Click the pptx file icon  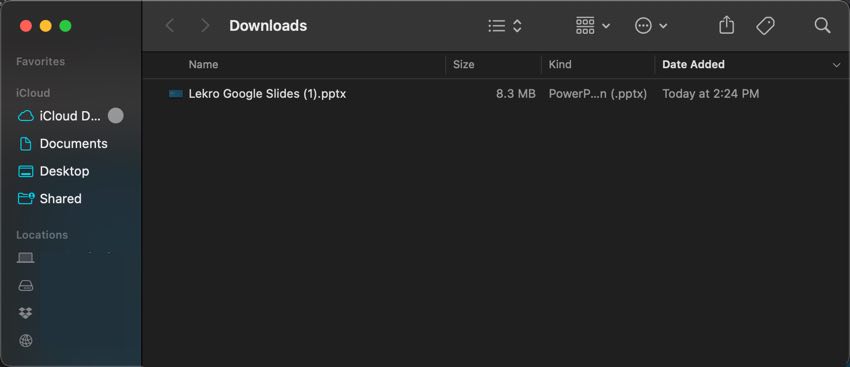(x=176, y=94)
